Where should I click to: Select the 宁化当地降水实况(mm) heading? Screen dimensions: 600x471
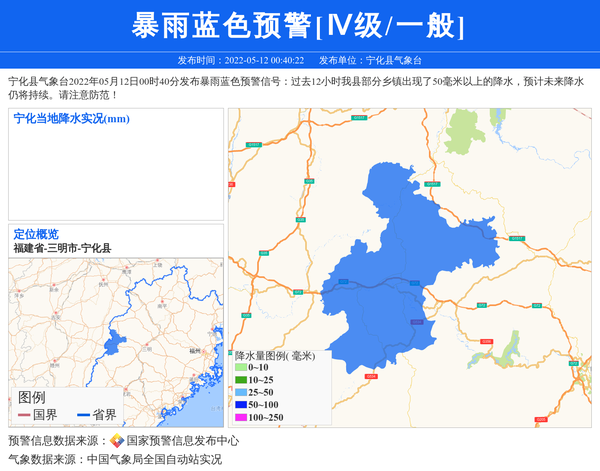pyautogui.click(x=71, y=120)
